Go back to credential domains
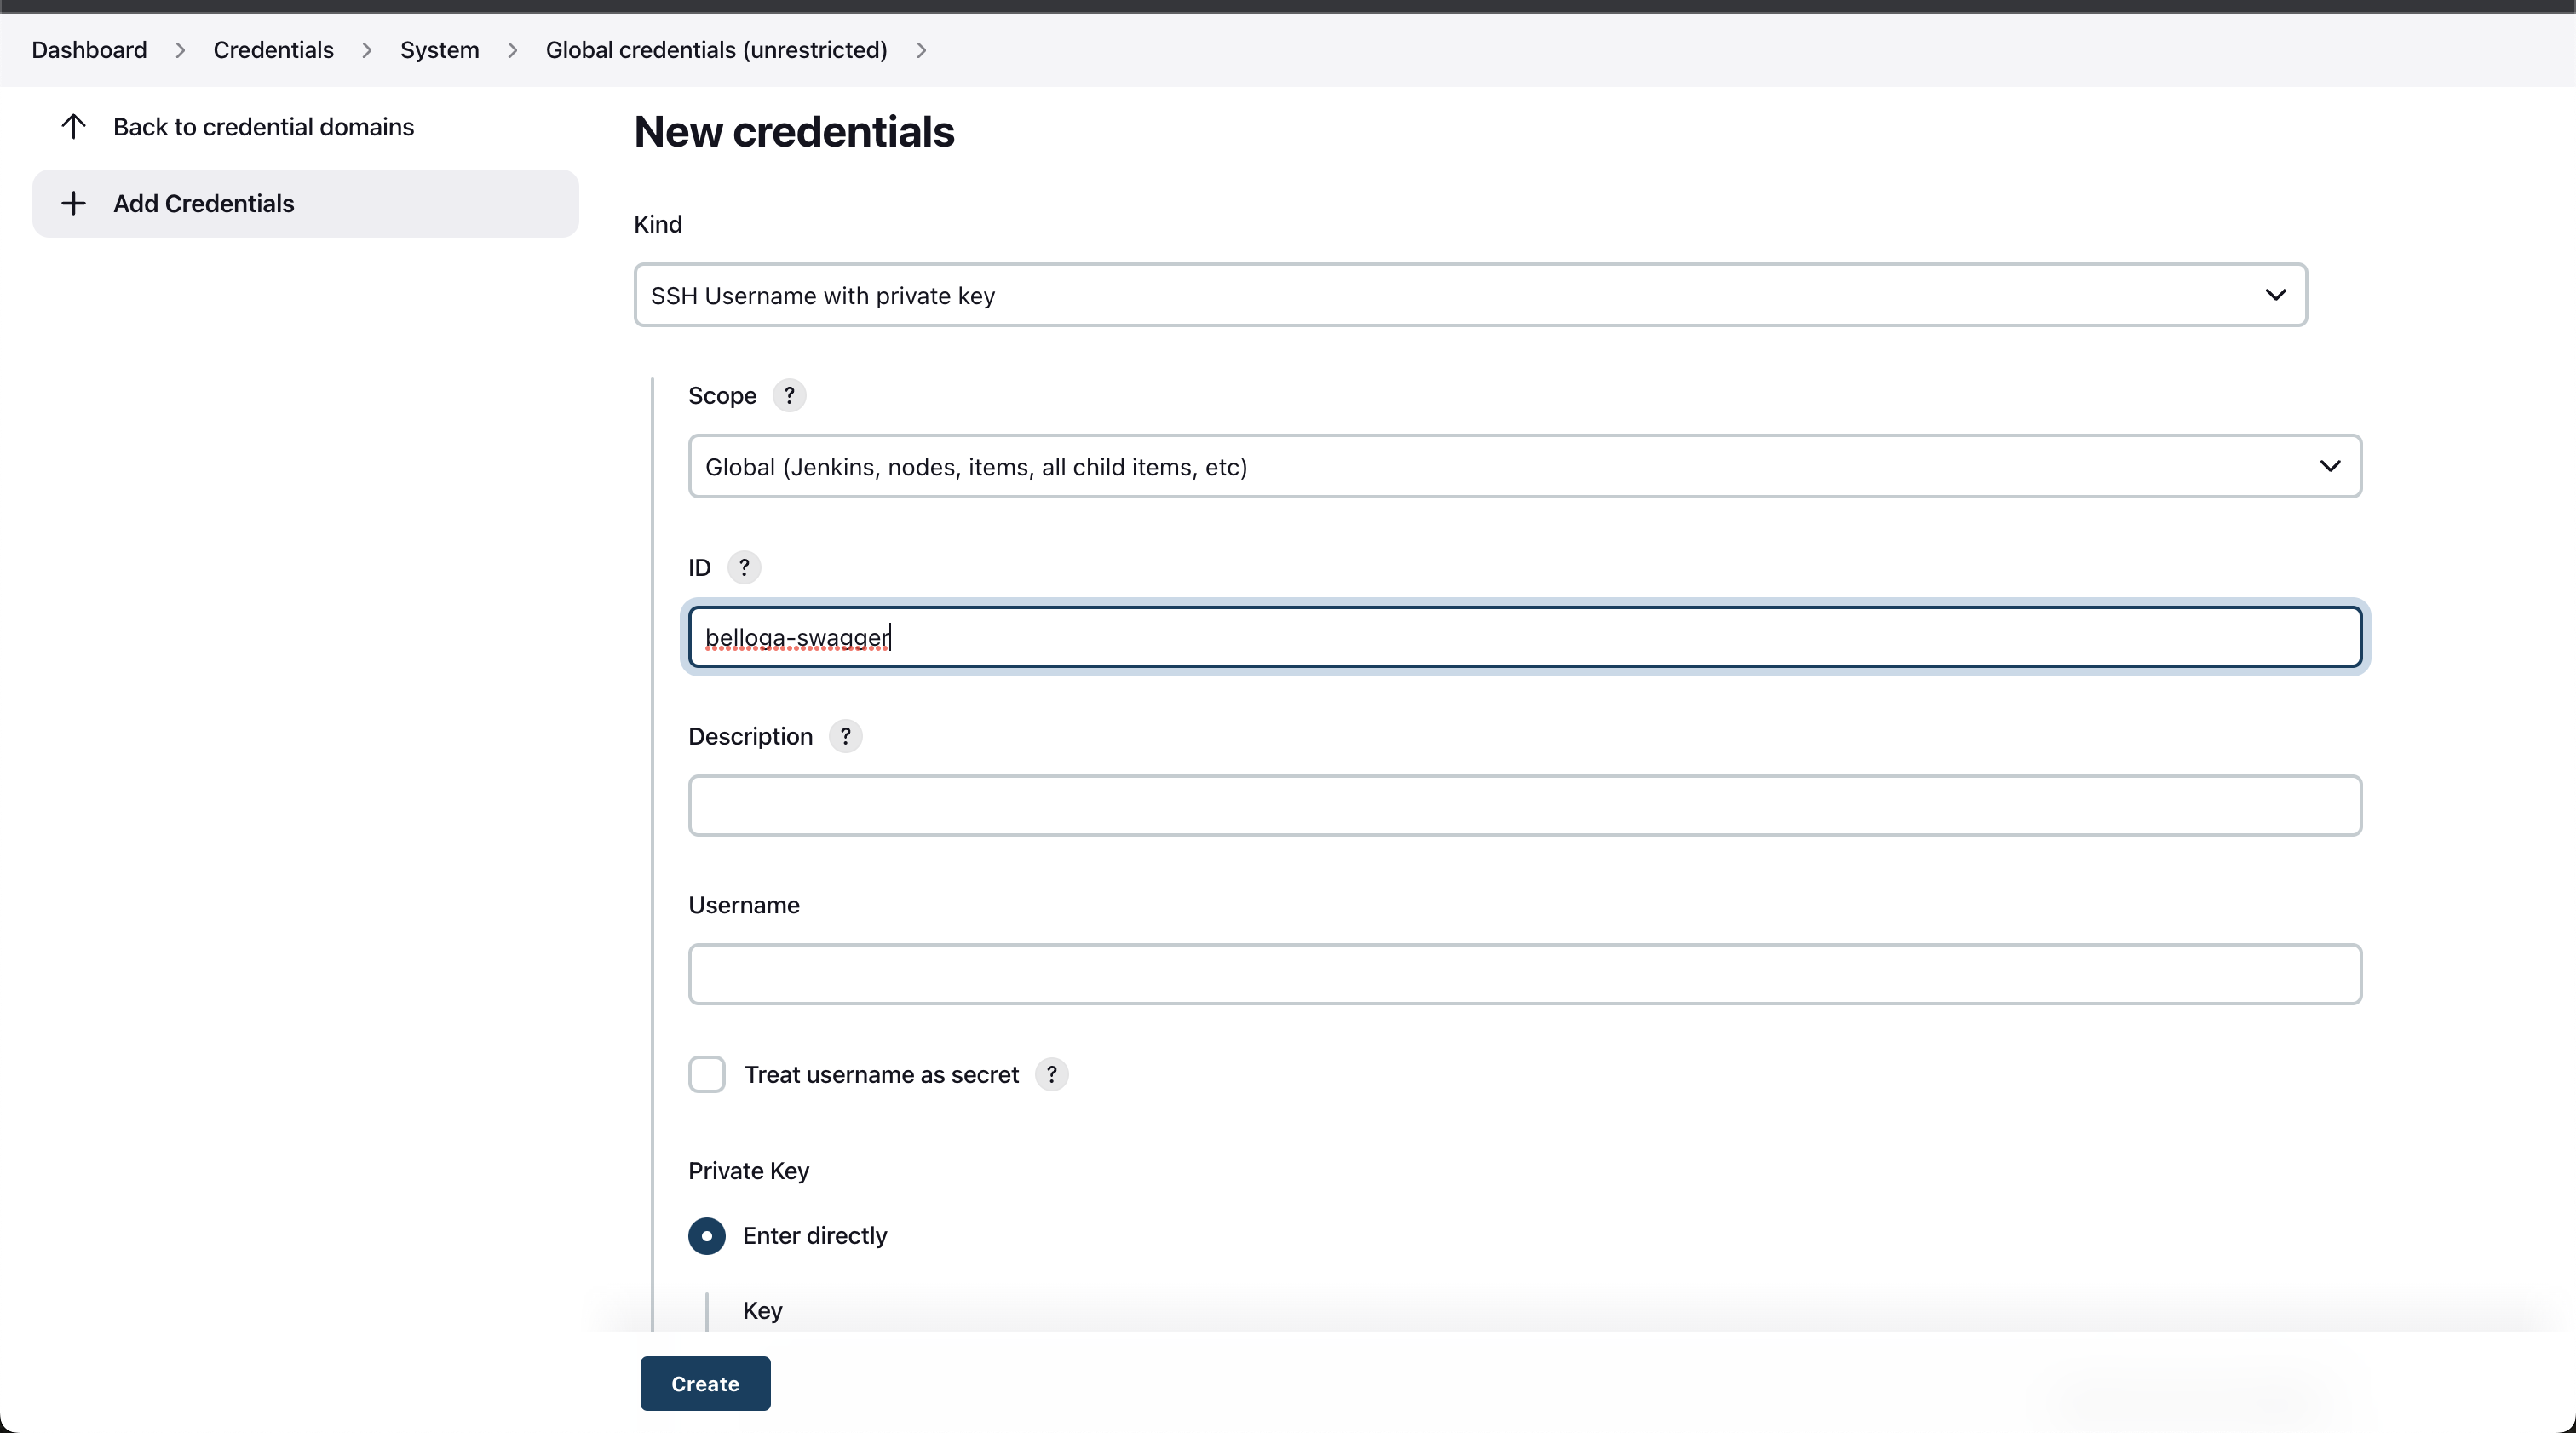2576x1433 pixels. point(263,127)
